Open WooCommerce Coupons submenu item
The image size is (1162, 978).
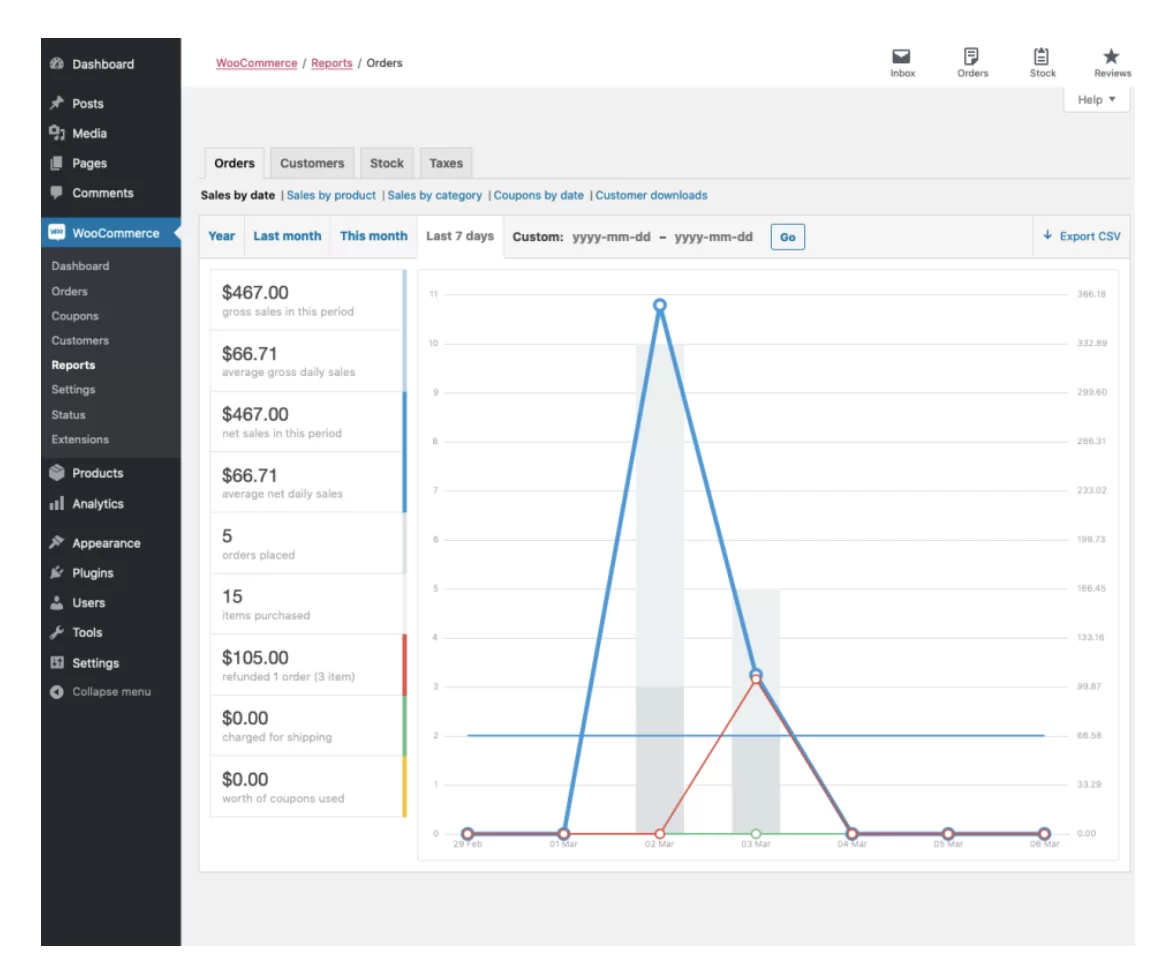[x=75, y=316]
